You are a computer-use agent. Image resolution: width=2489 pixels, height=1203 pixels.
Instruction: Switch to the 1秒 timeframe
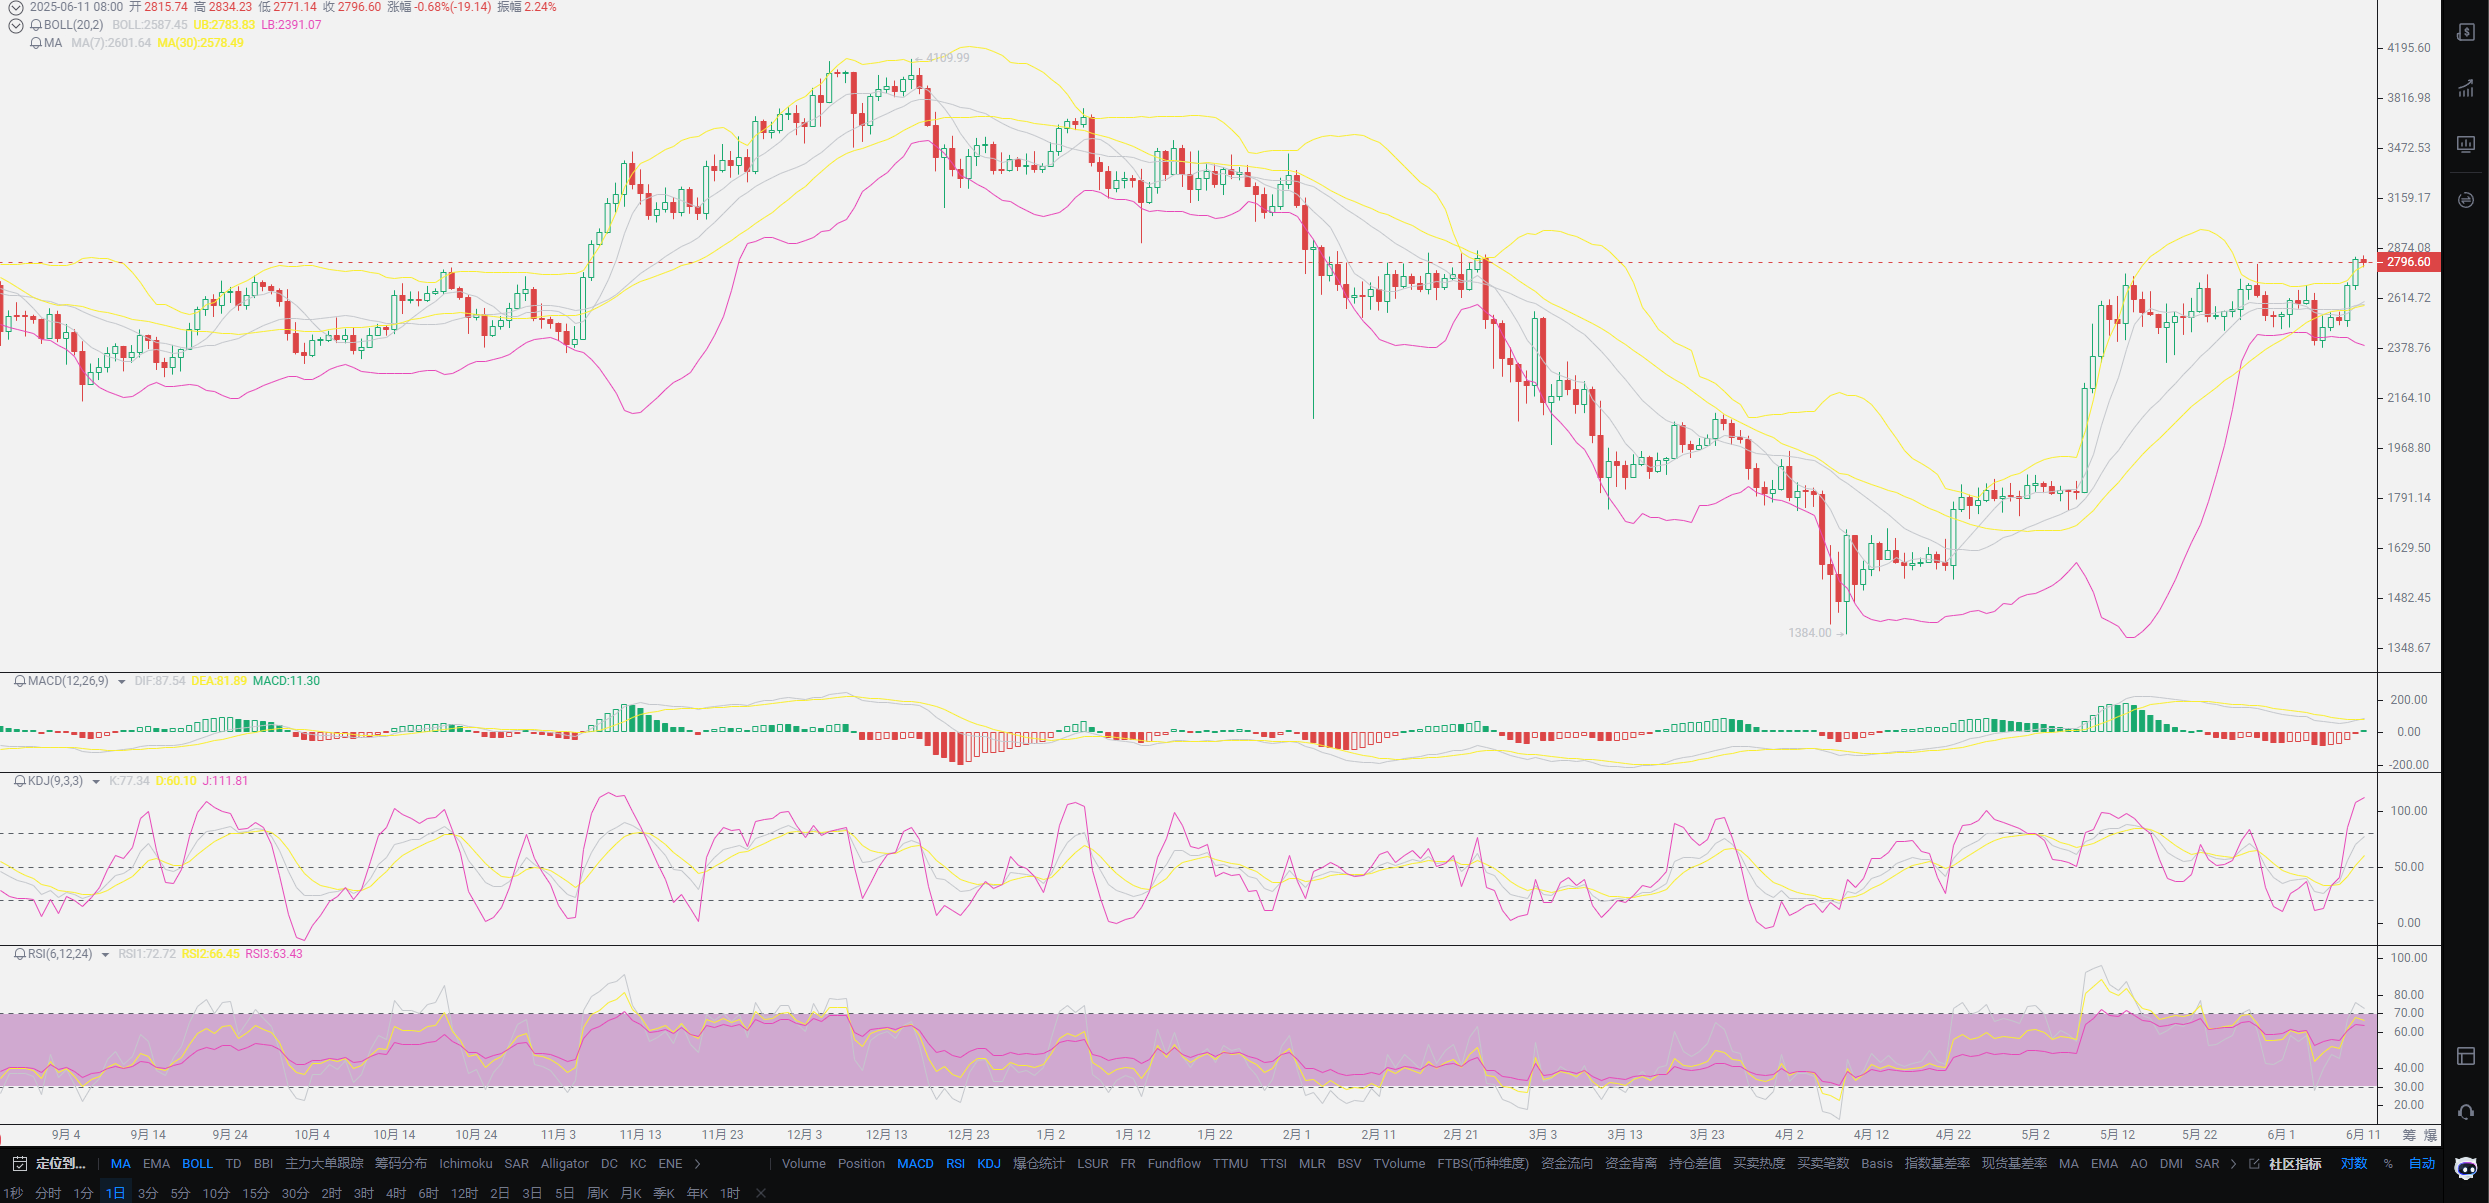pyautogui.click(x=12, y=1193)
